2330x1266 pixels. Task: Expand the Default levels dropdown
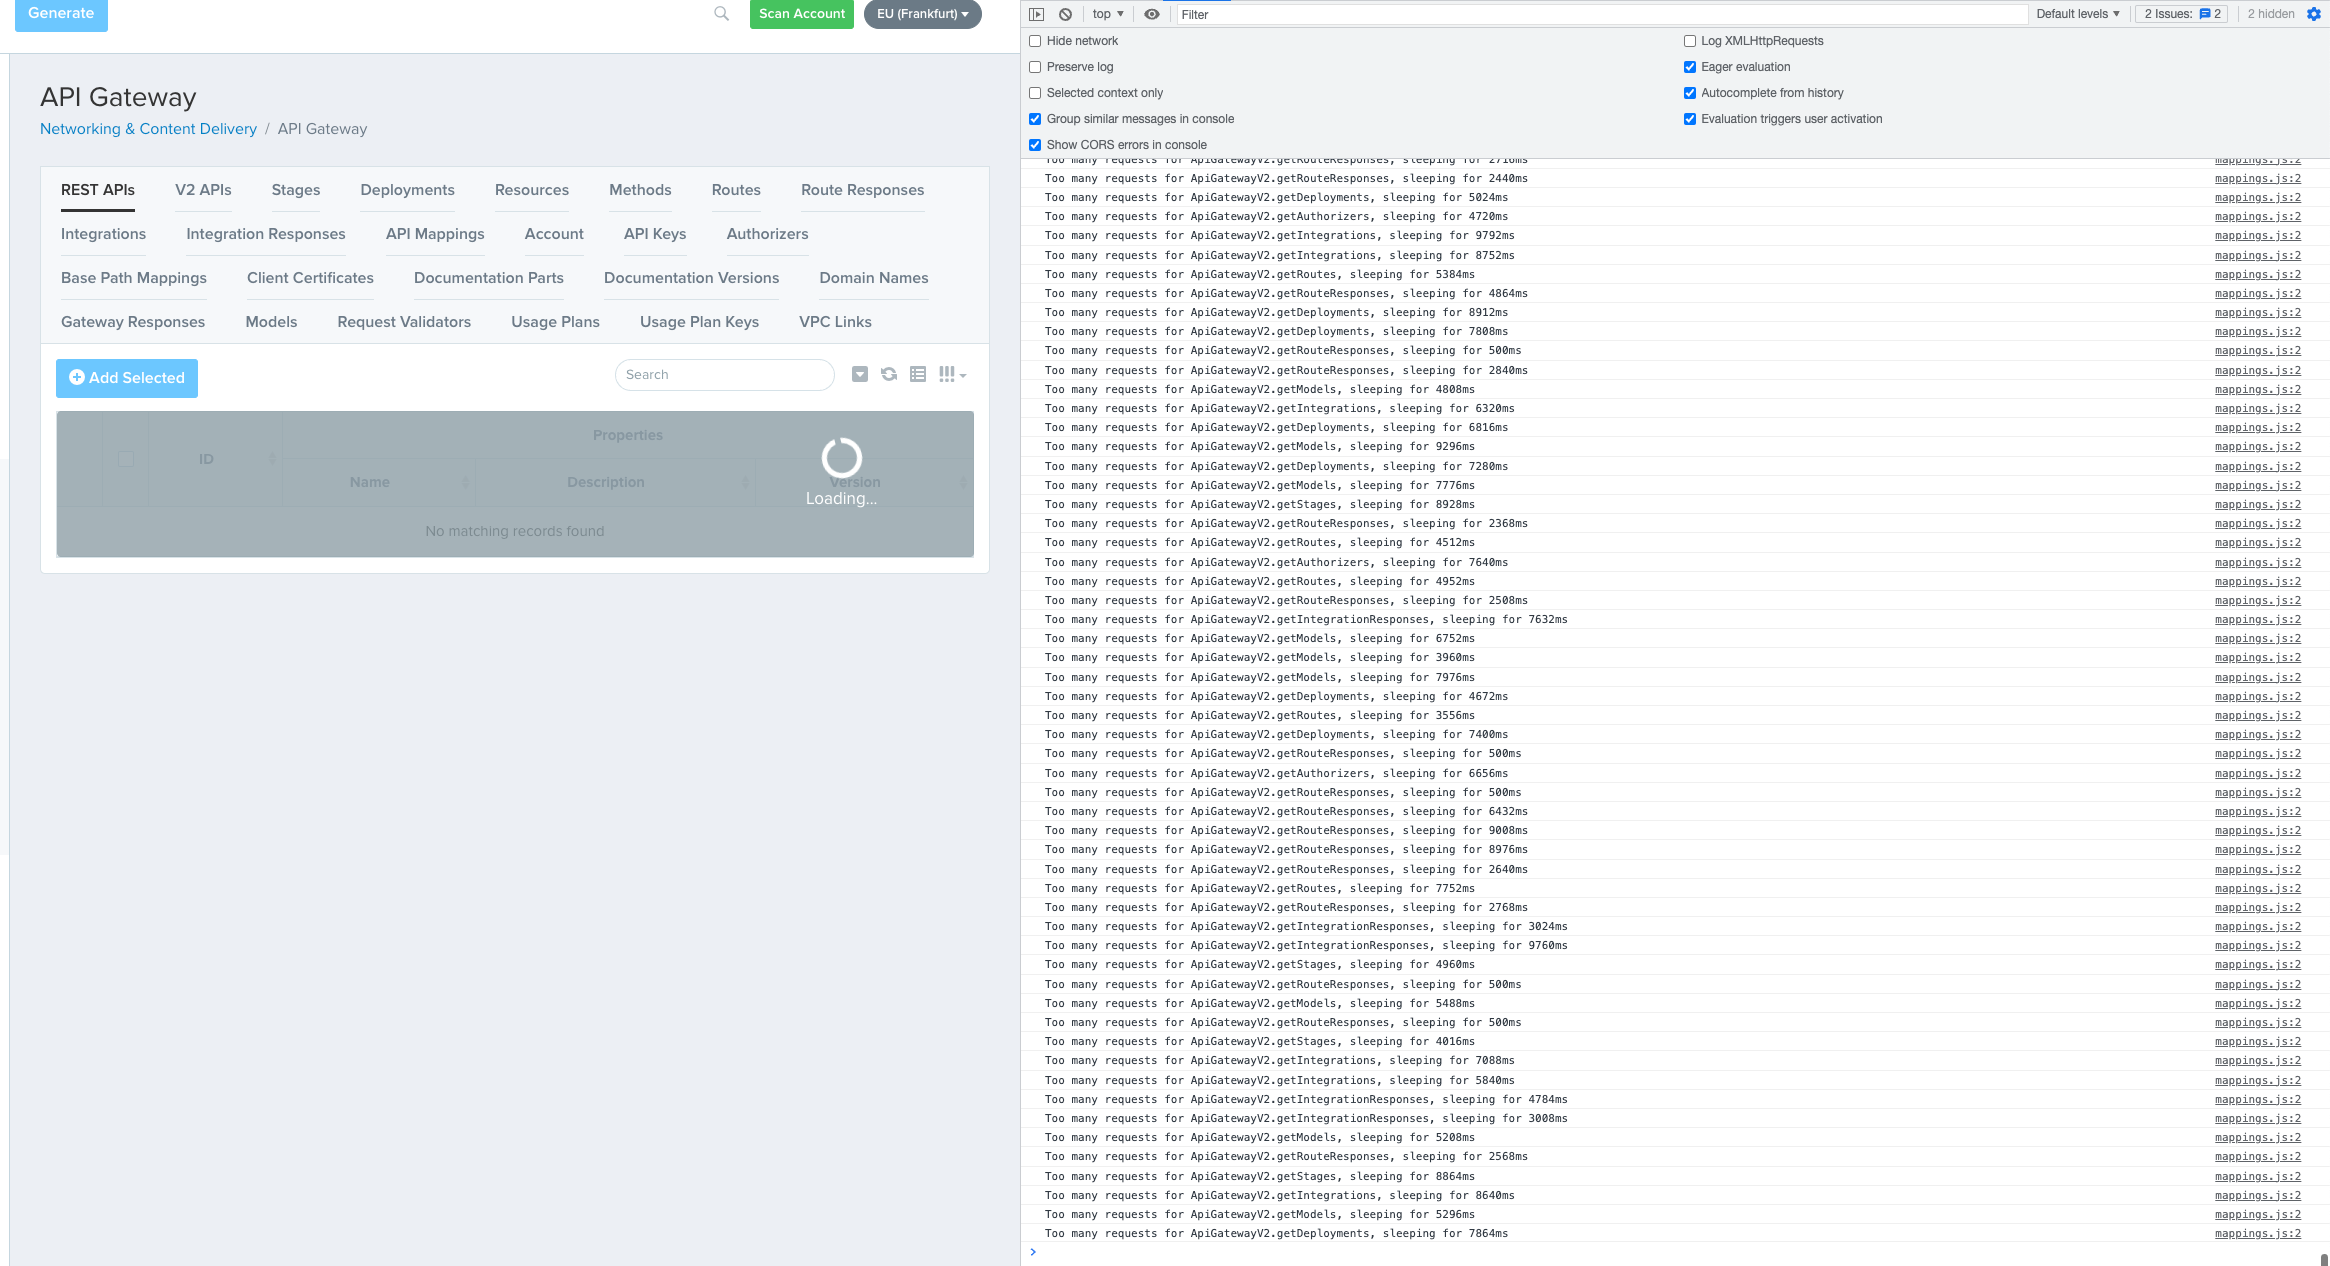point(2077,14)
